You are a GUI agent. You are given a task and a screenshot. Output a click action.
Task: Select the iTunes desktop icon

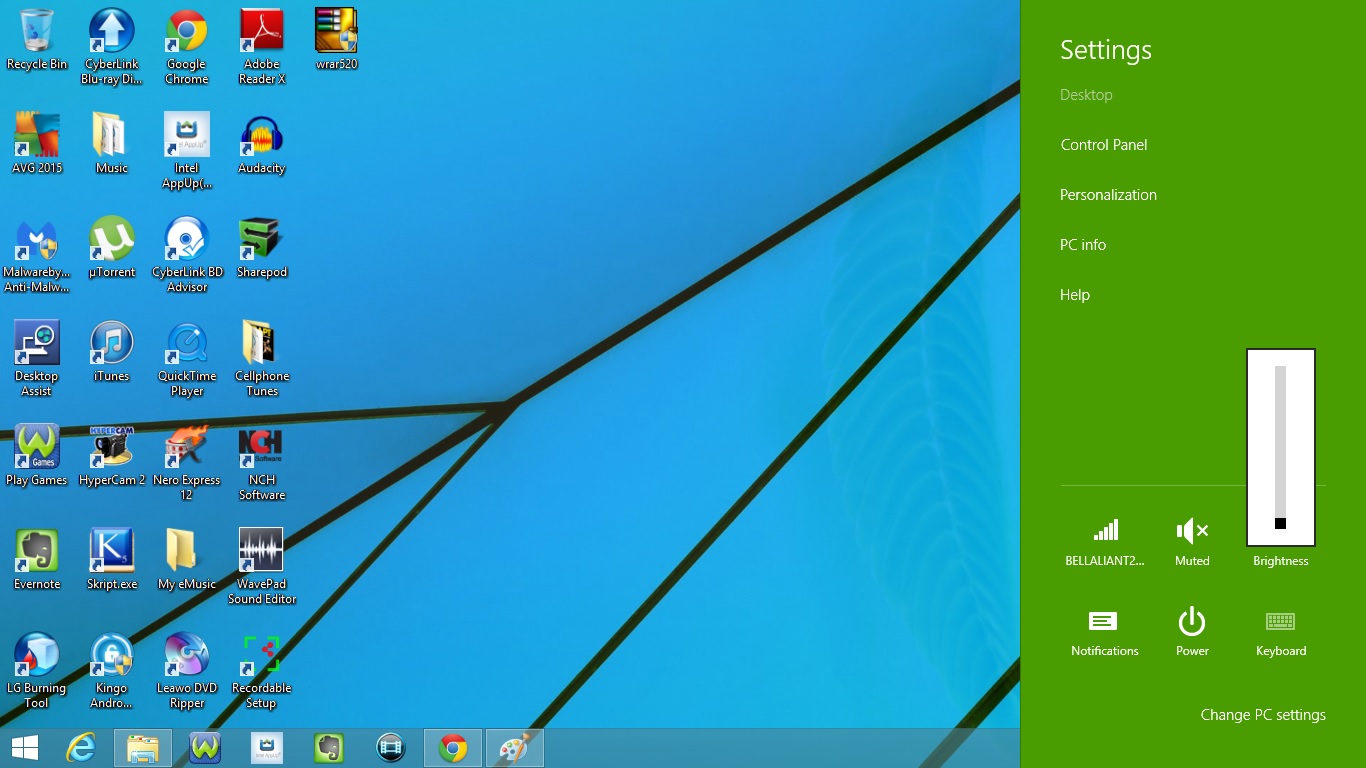pos(112,352)
